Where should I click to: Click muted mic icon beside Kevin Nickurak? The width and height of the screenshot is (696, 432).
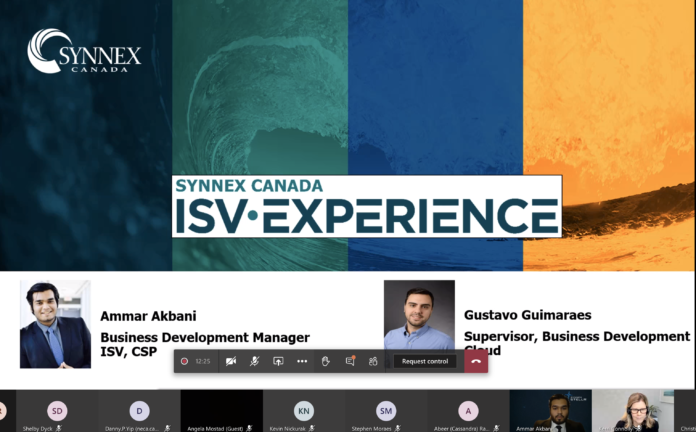click(x=312, y=428)
